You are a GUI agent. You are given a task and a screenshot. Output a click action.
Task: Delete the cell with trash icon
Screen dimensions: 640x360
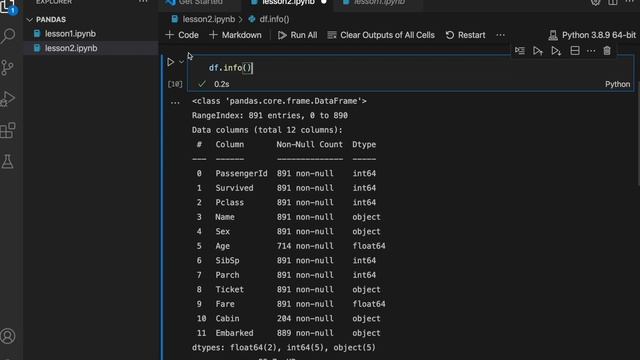[607, 51]
